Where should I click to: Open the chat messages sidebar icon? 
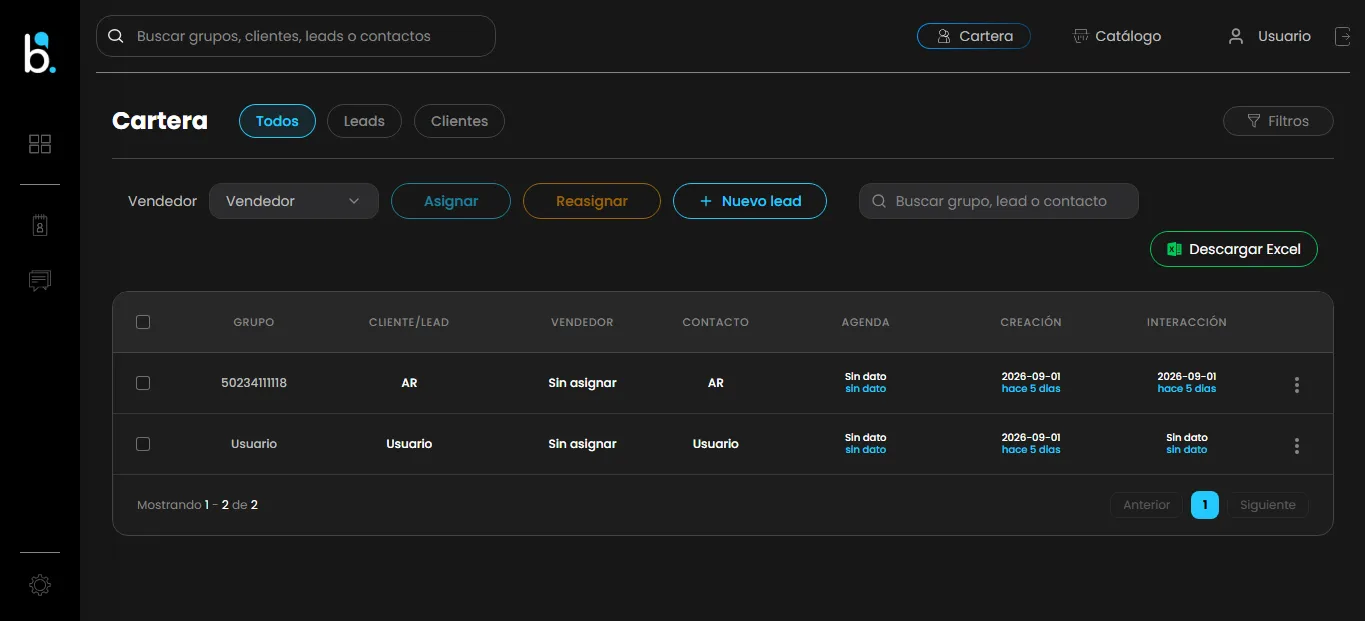[40, 281]
